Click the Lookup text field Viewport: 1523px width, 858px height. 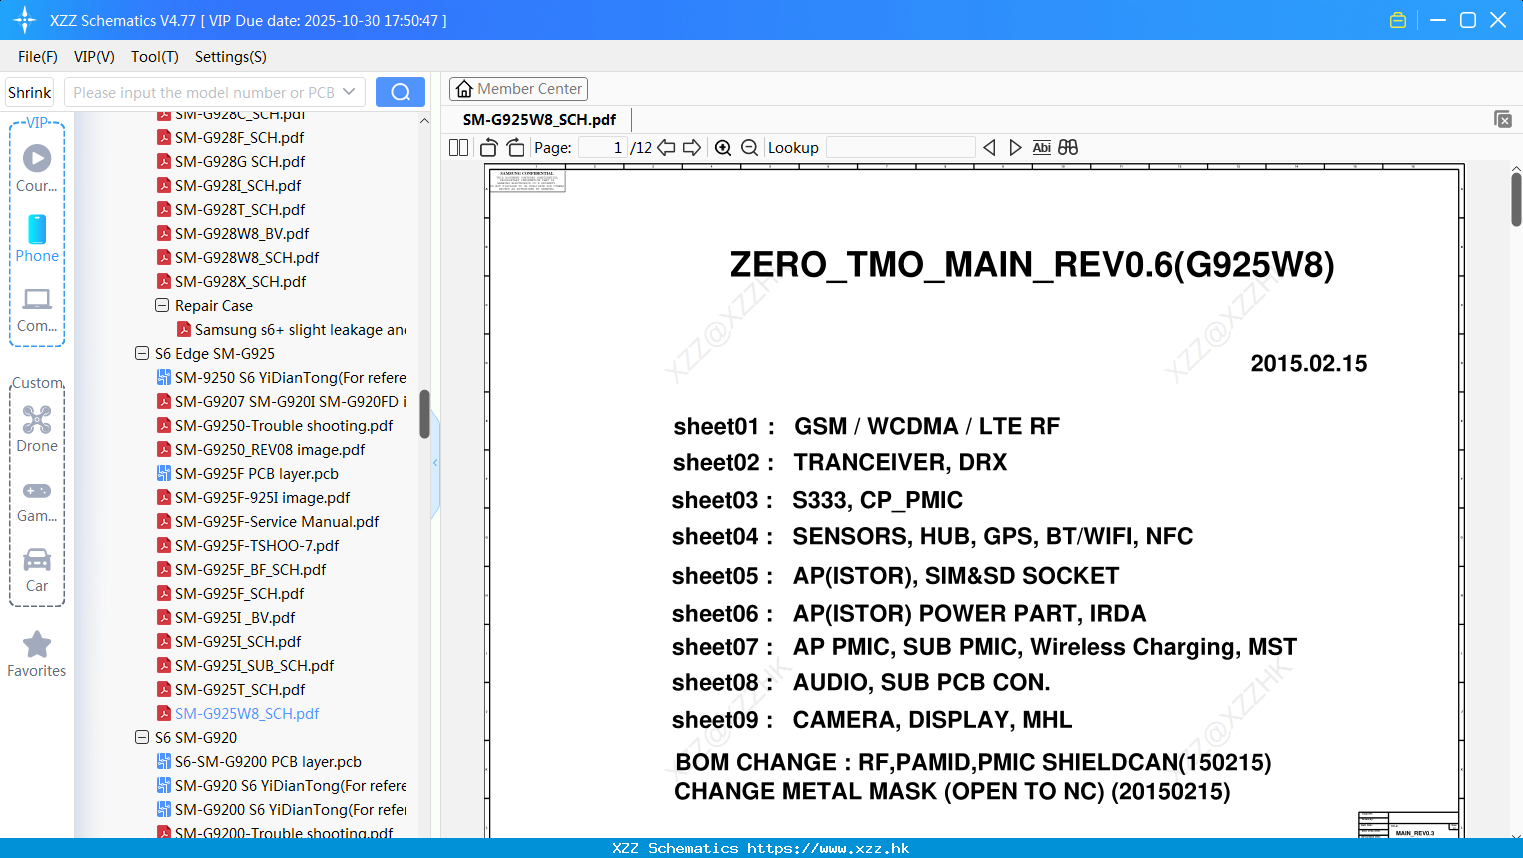click(x=901, y=148)
